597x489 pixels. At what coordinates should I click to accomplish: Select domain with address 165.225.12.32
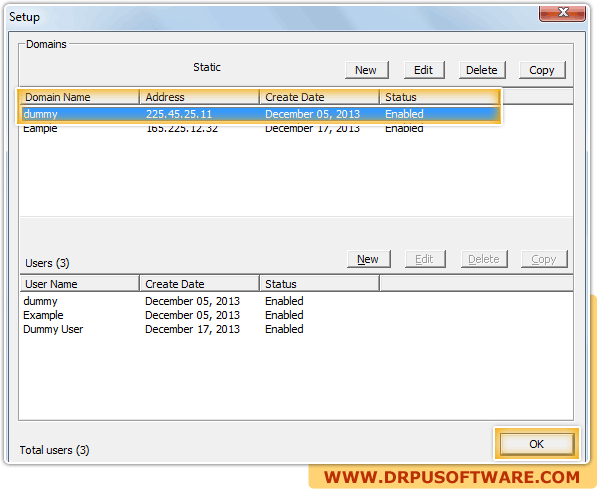(x=182, y=129)
